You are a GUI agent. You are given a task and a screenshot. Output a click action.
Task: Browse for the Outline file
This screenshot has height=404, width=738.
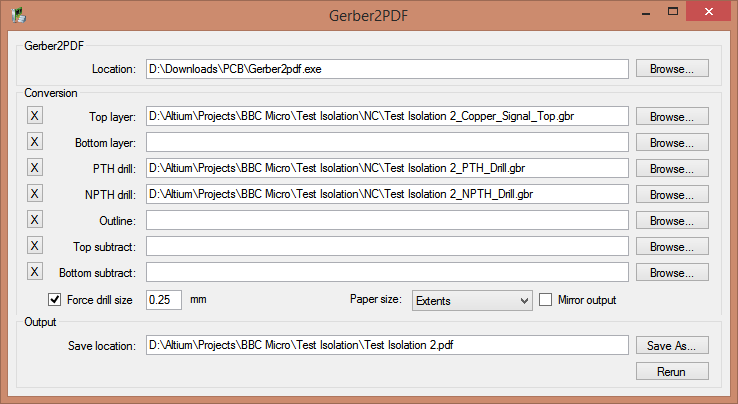point(672,220)
